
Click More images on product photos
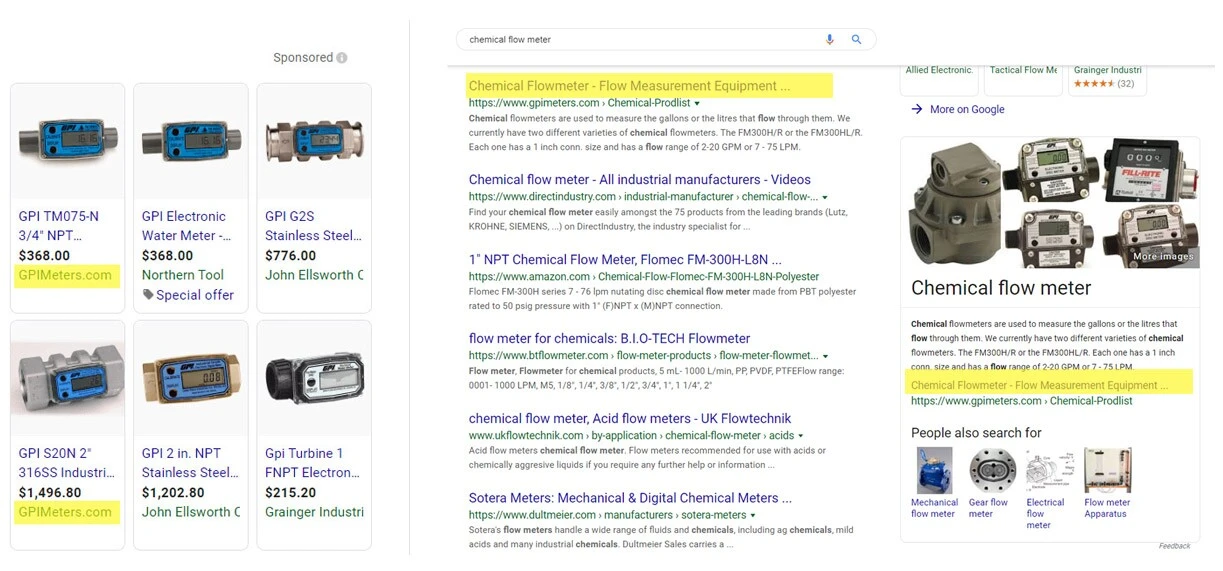tap(1162, 257)
